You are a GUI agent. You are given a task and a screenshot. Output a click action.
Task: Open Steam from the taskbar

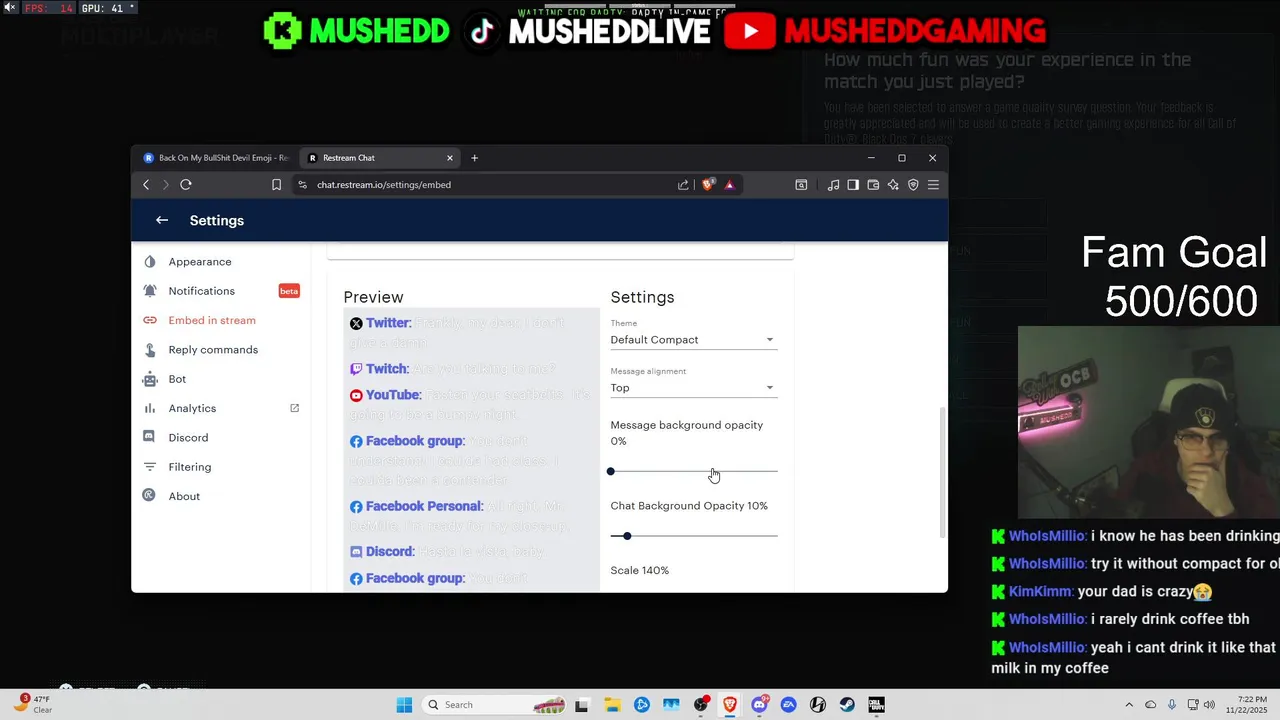(847, 705)
